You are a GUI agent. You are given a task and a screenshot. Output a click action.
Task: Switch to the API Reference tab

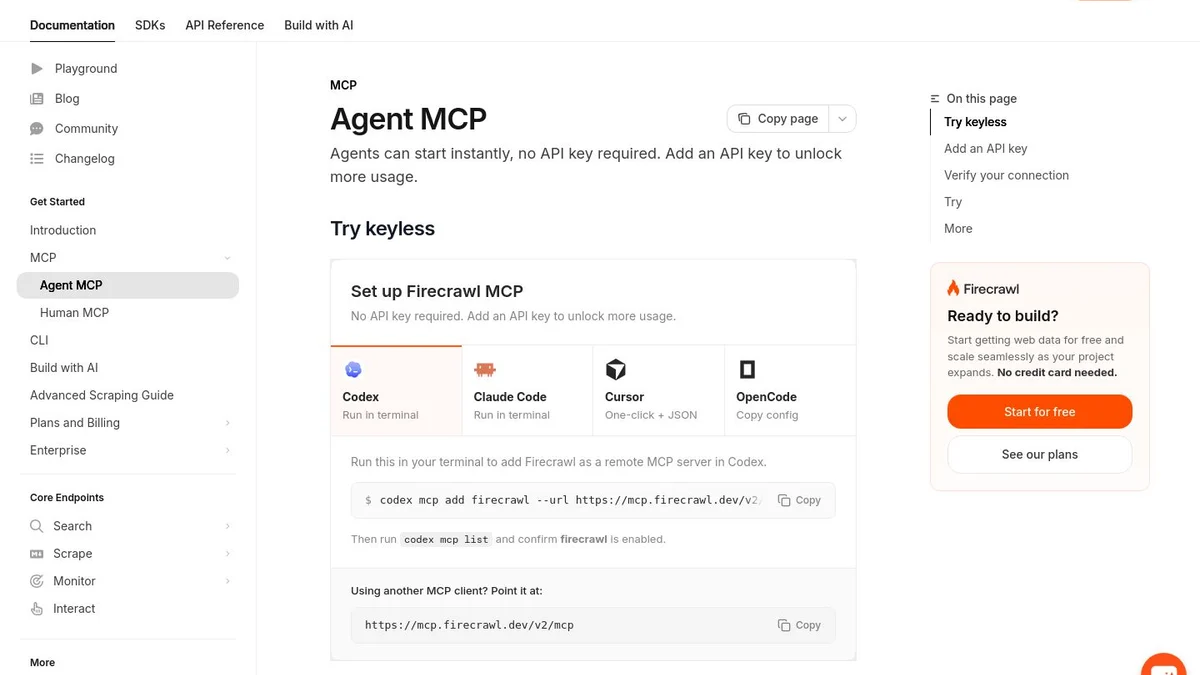[x=225, y=25]
